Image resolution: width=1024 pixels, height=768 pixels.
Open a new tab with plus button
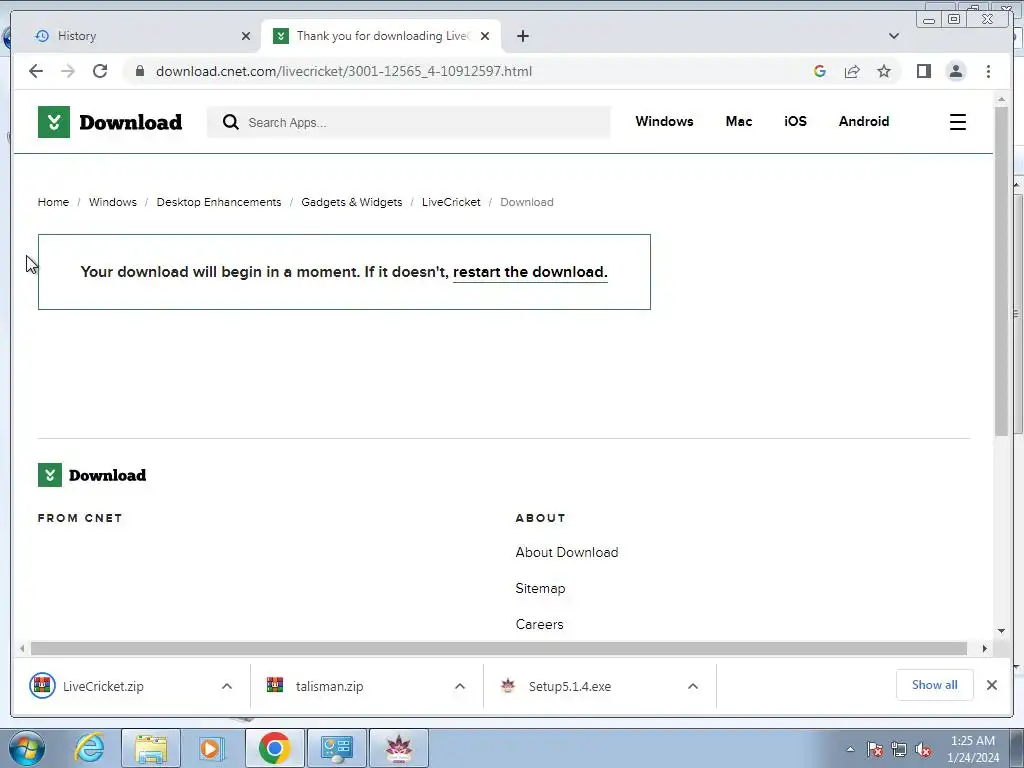point(522,36)
